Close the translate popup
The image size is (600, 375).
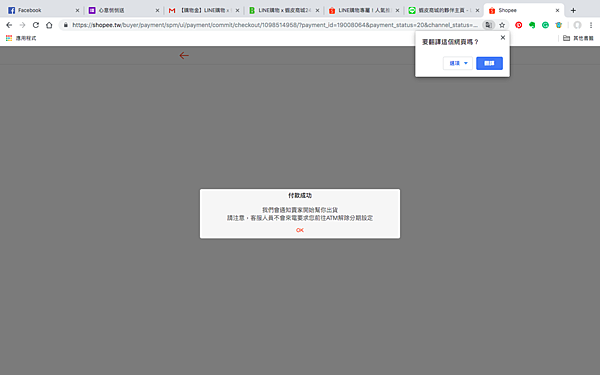(503, 38)
